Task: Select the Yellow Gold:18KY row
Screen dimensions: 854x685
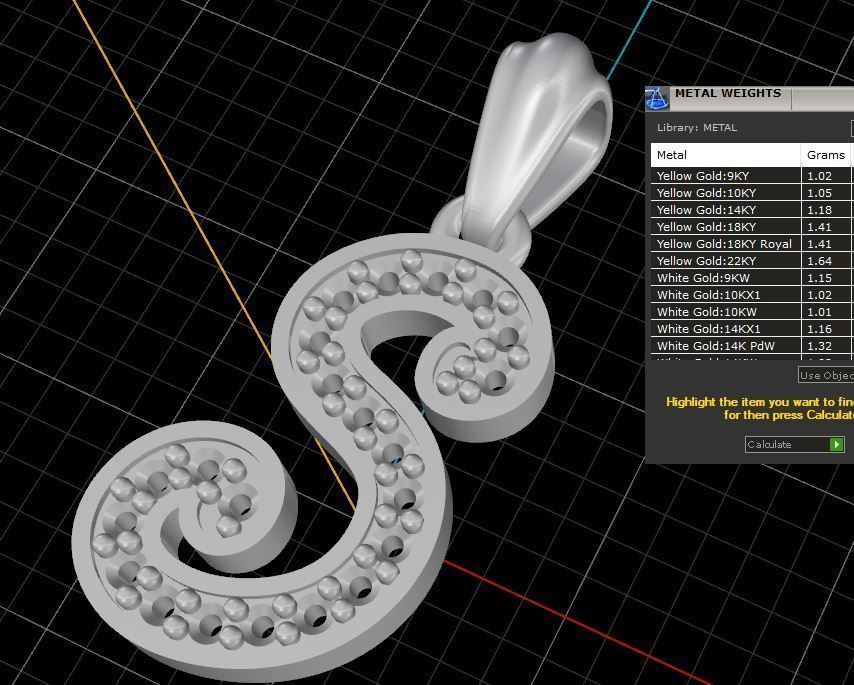Action: (752, 227)
